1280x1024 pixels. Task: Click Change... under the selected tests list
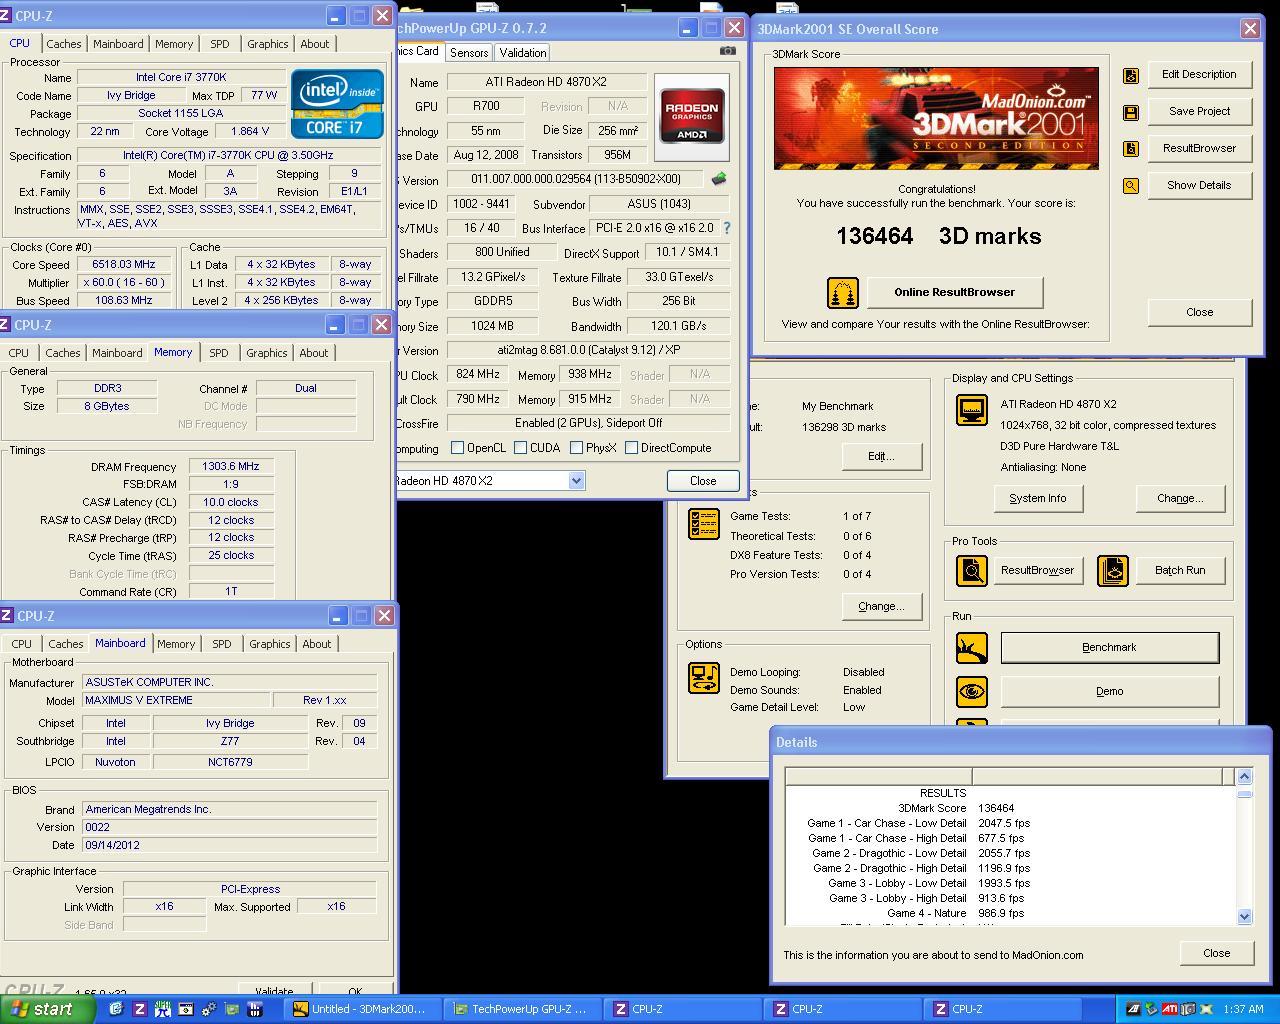(881, 607)
